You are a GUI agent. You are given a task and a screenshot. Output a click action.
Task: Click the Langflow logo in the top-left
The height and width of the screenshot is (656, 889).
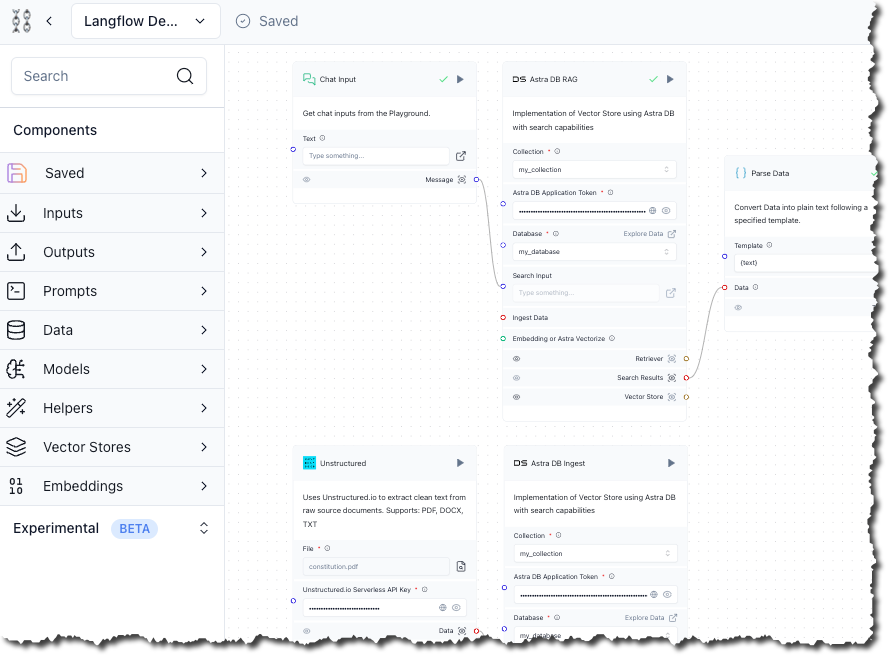point(21,20)
